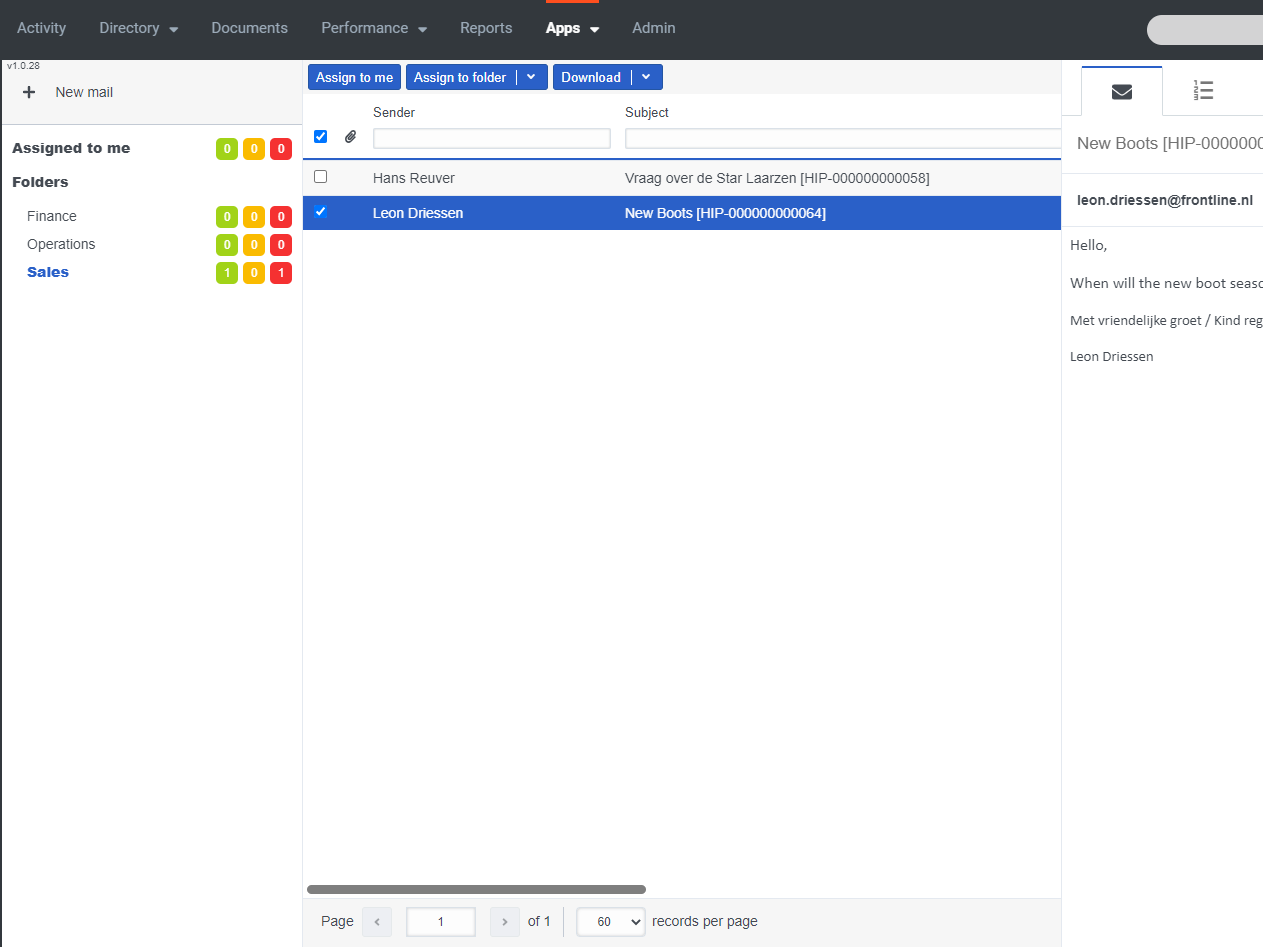Click the paperclip attachment column icon
Viewport: 1263px width, 947px height.
coord(350,137)
